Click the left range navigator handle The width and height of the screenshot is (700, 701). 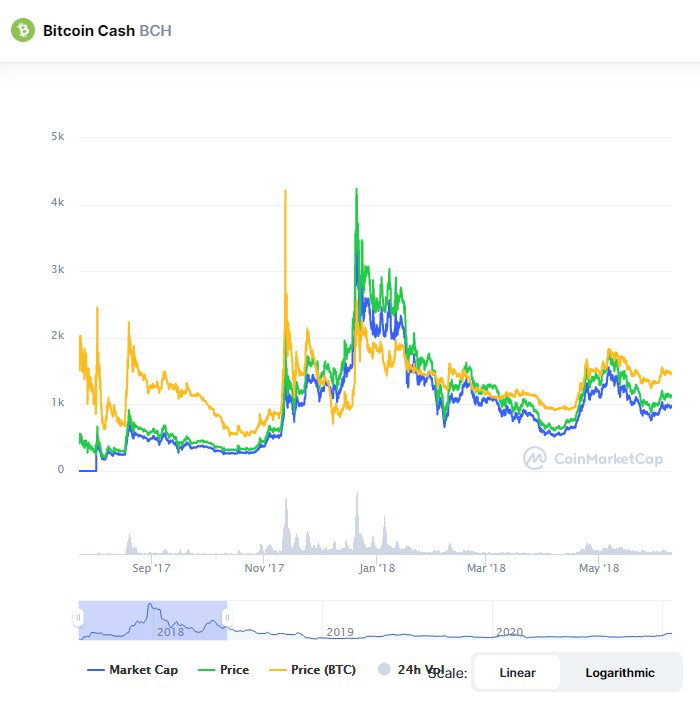coord(78,618)
